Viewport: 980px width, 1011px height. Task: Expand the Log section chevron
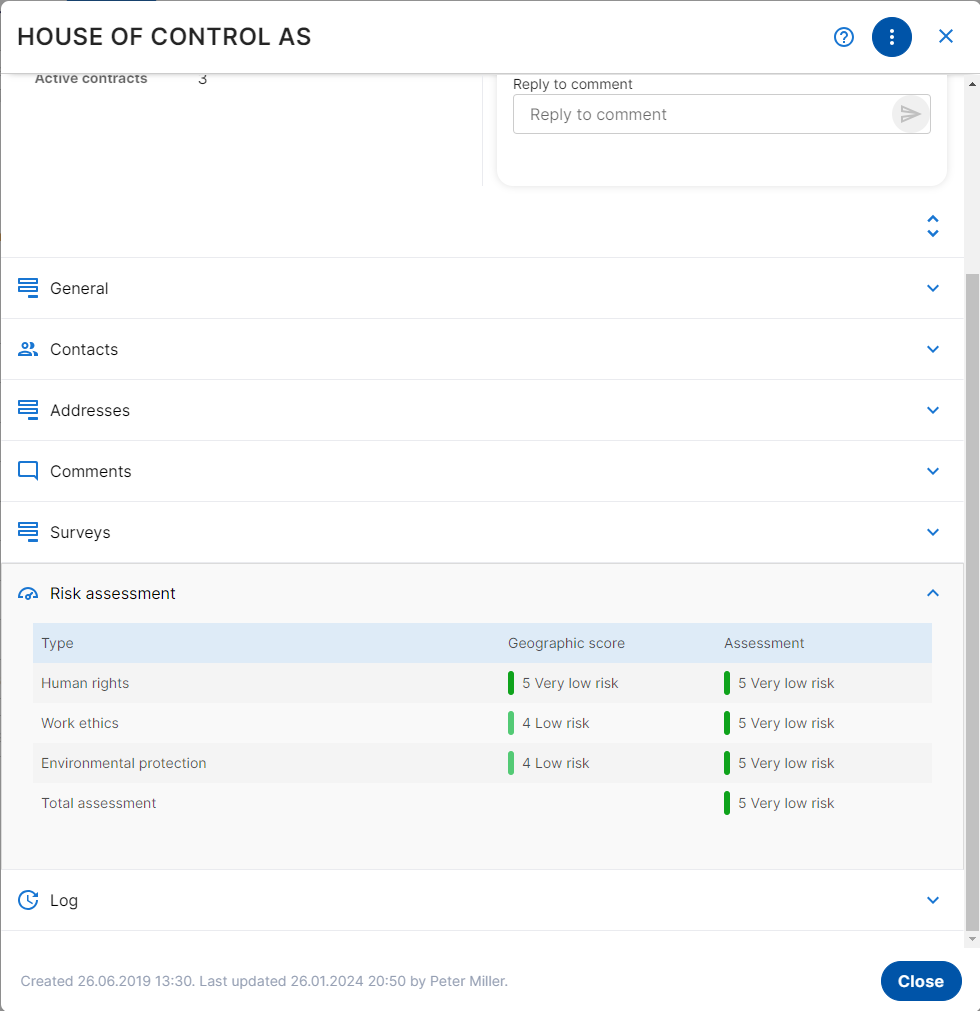coord(933,900)
